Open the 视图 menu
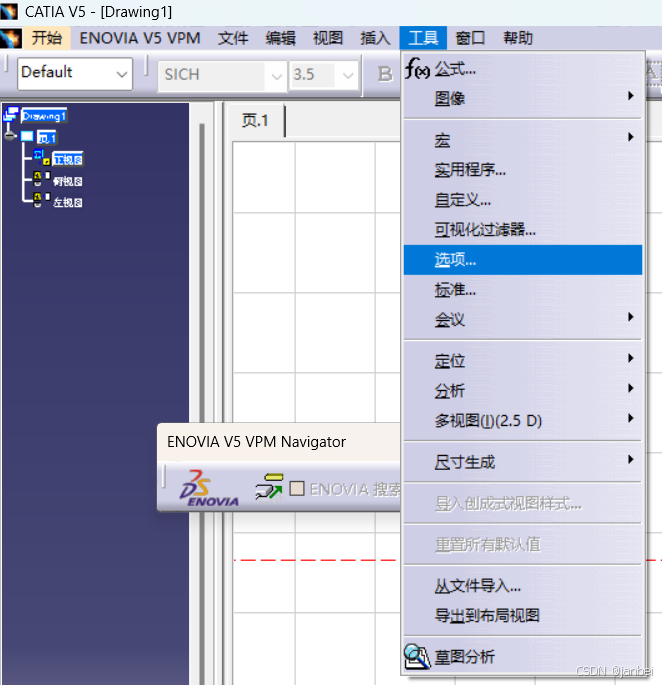This screenshot has height=685, width=662. tap(328, 38)
